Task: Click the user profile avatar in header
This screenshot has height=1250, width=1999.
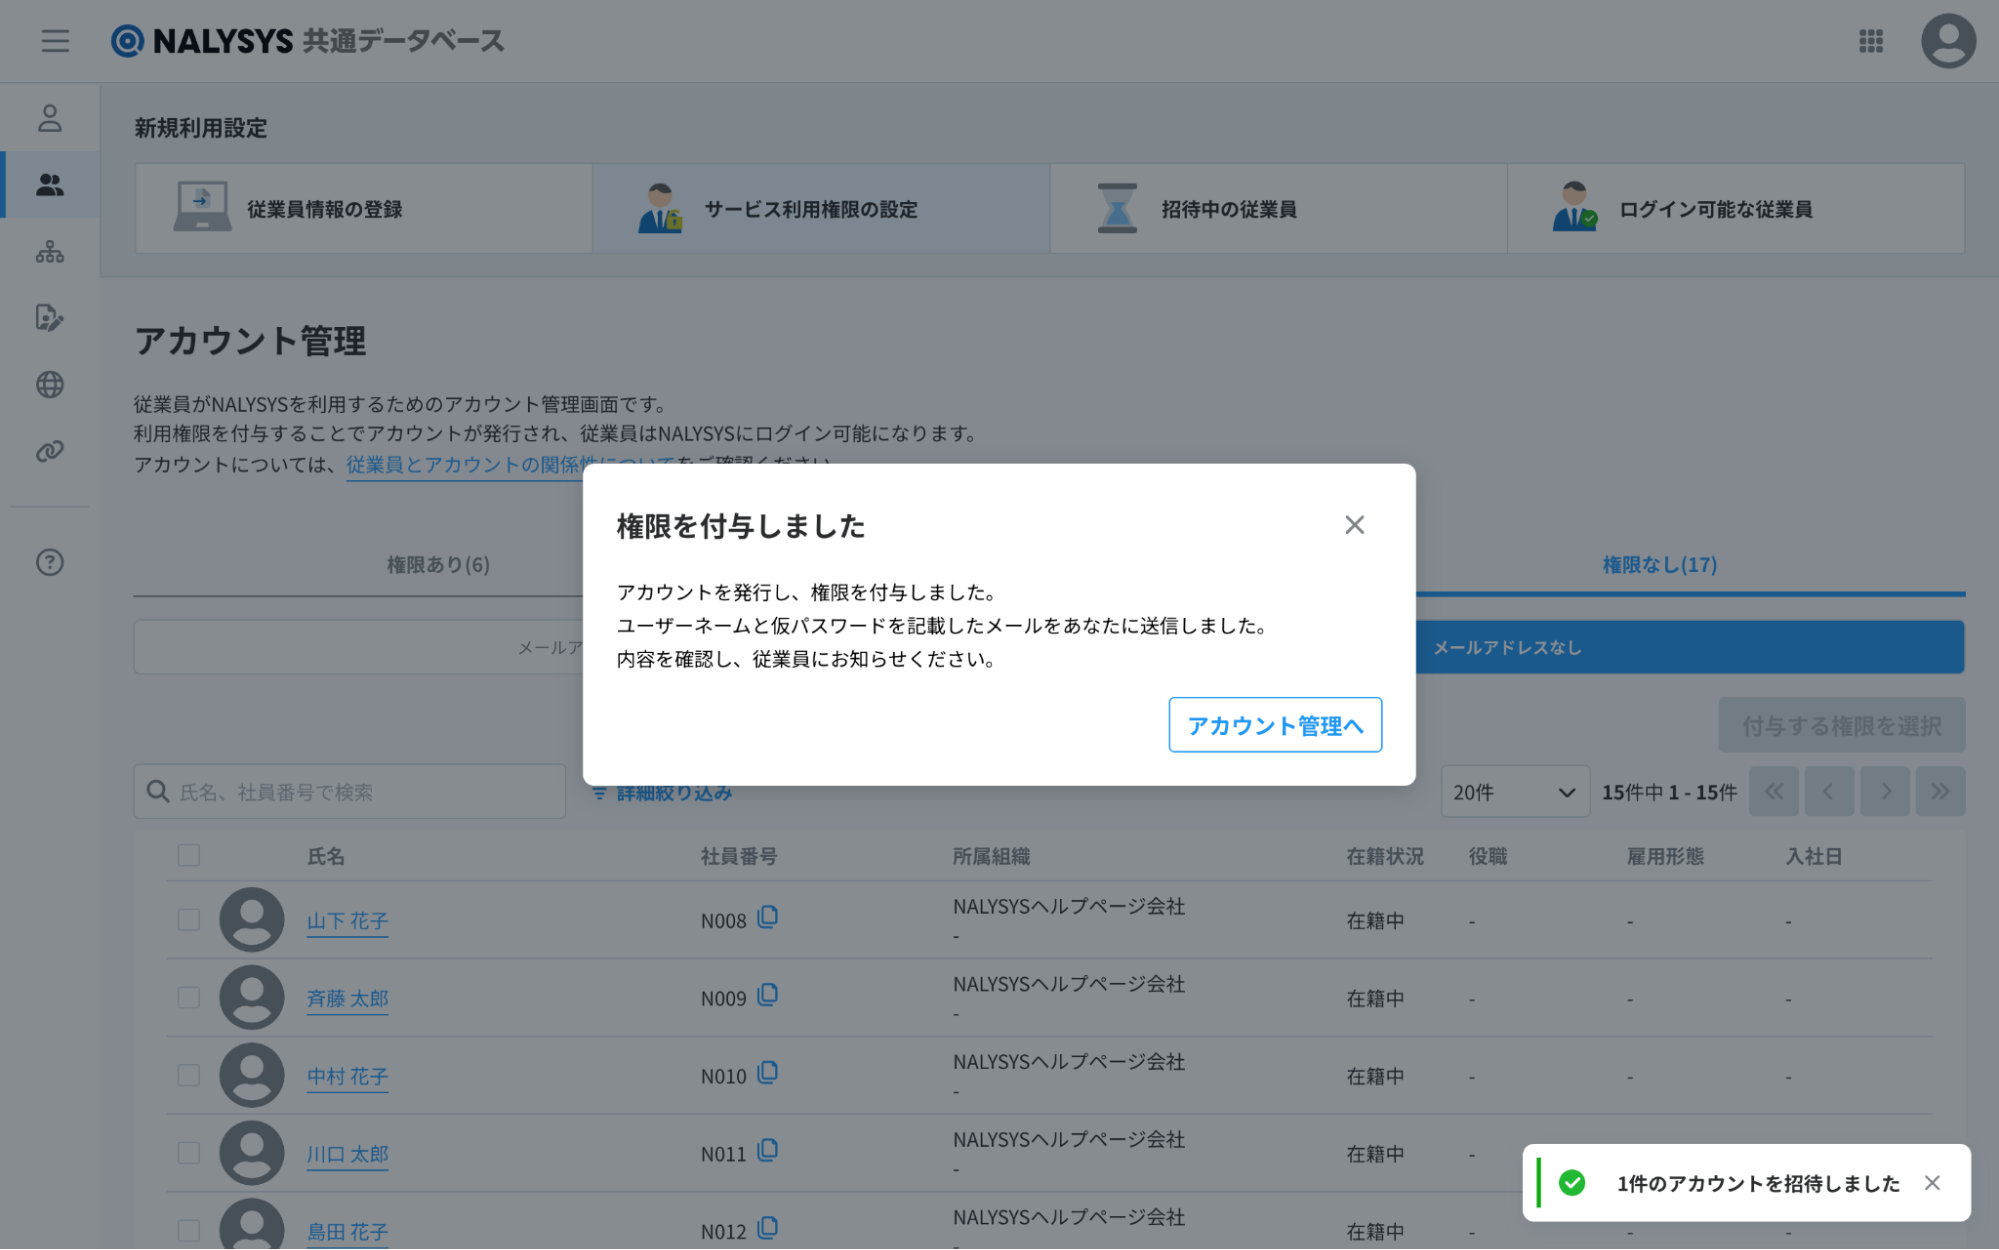Action: pyautogui.click(x=1947, y=41)
